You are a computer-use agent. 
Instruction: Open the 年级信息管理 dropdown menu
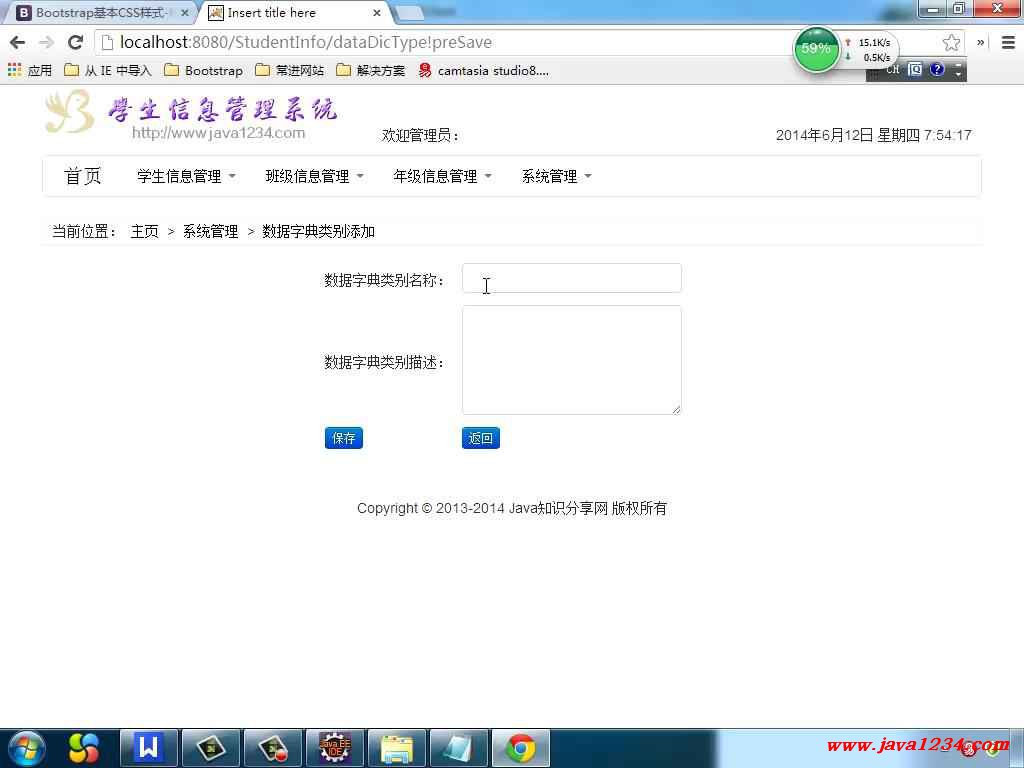[442, 176]
